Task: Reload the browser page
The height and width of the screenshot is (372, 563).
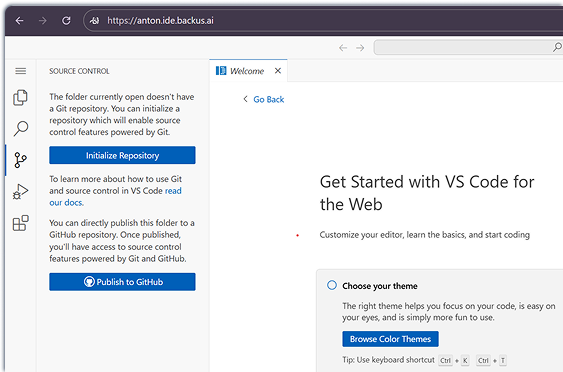Action: [x=66, y=21]
